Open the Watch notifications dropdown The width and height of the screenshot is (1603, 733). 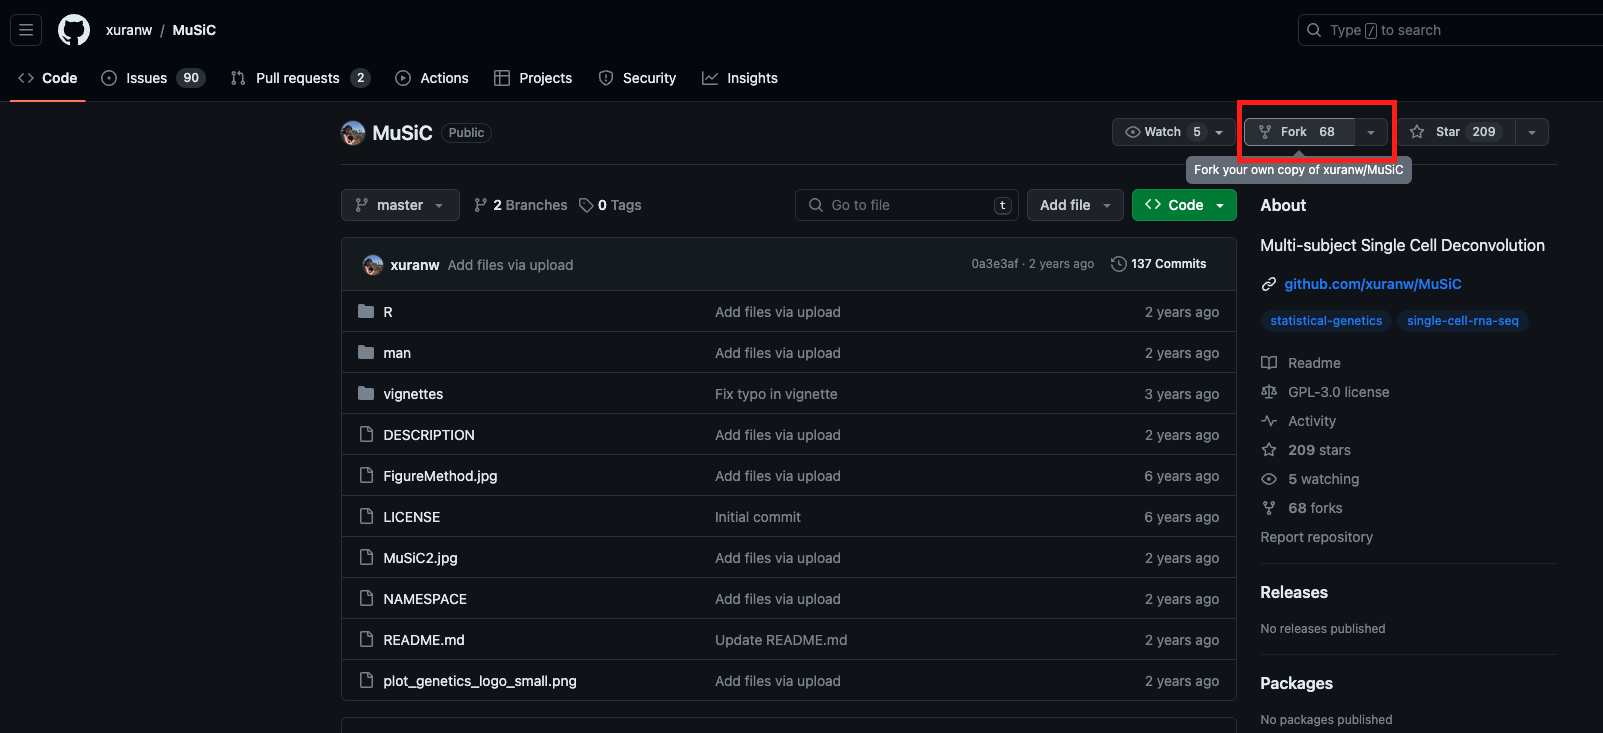[1174, 132]
